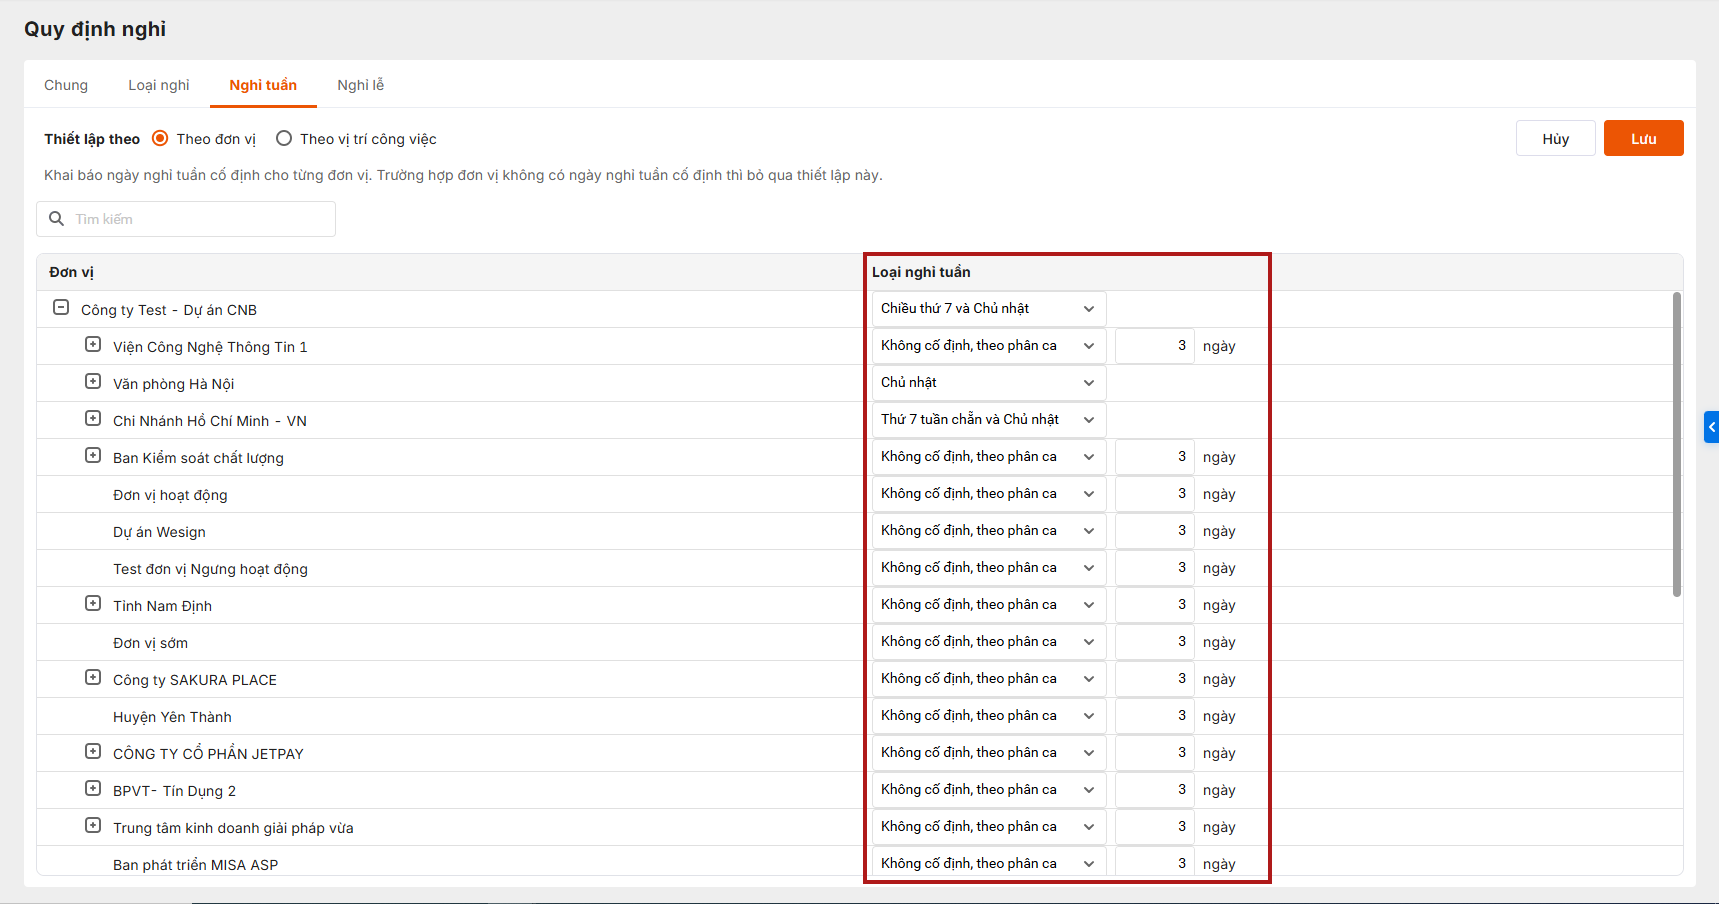Open dropdown for Huyện Yên Thành
Image resolution: width=1719 pixels, height=904 pixels.
pos(989,716)
